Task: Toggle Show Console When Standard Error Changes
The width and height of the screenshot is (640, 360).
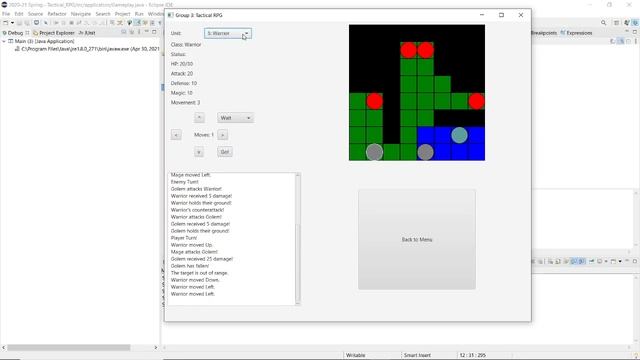Action: point(582,261)
